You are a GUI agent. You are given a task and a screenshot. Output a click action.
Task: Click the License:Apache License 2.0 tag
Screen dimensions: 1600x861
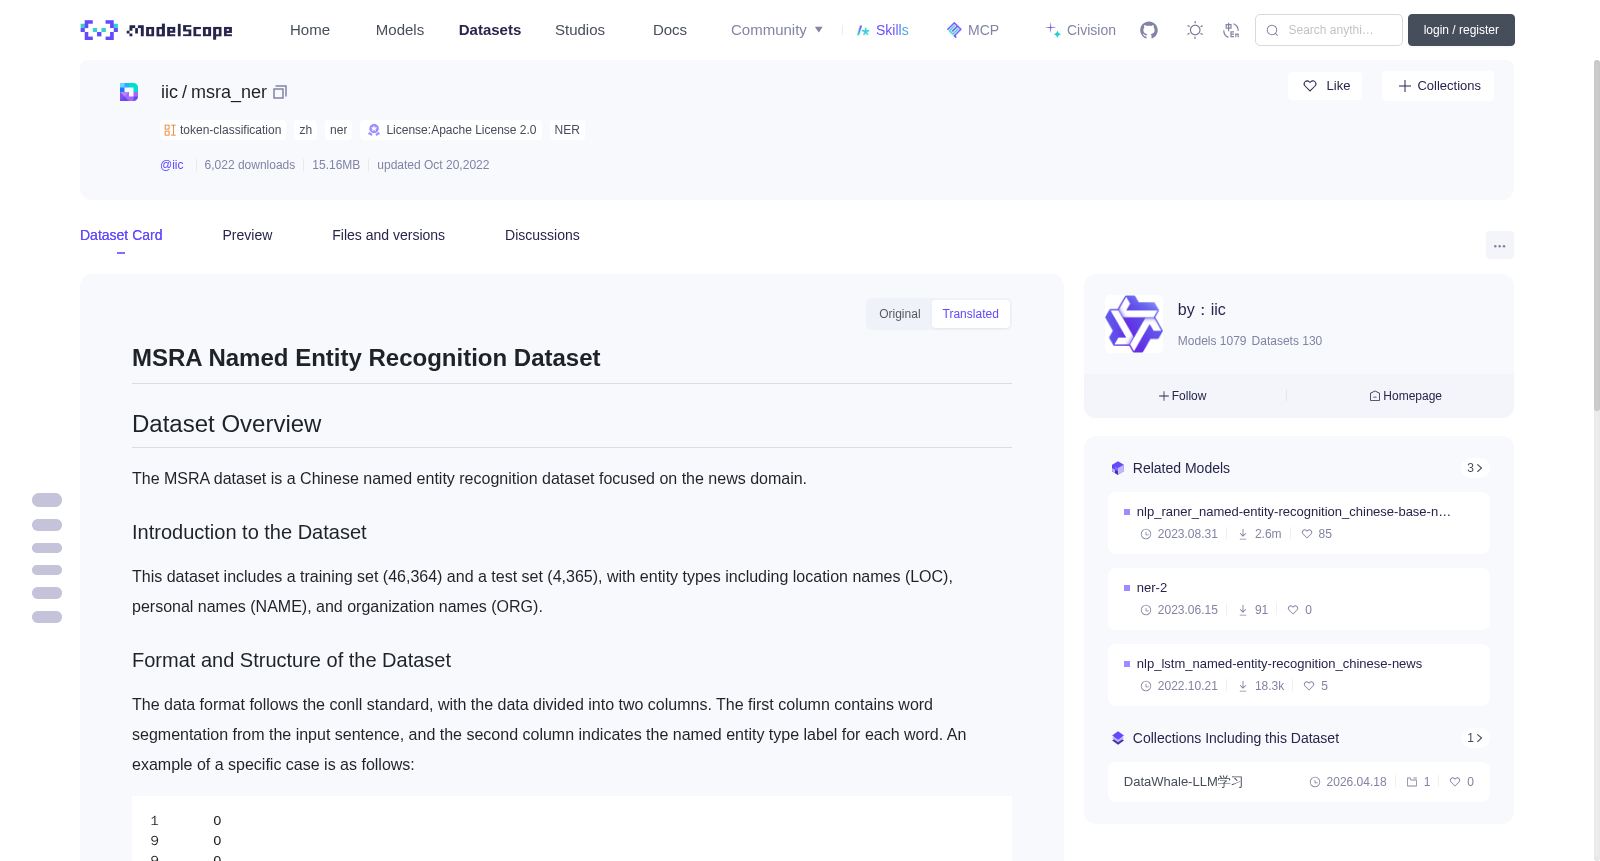point(452,130)
